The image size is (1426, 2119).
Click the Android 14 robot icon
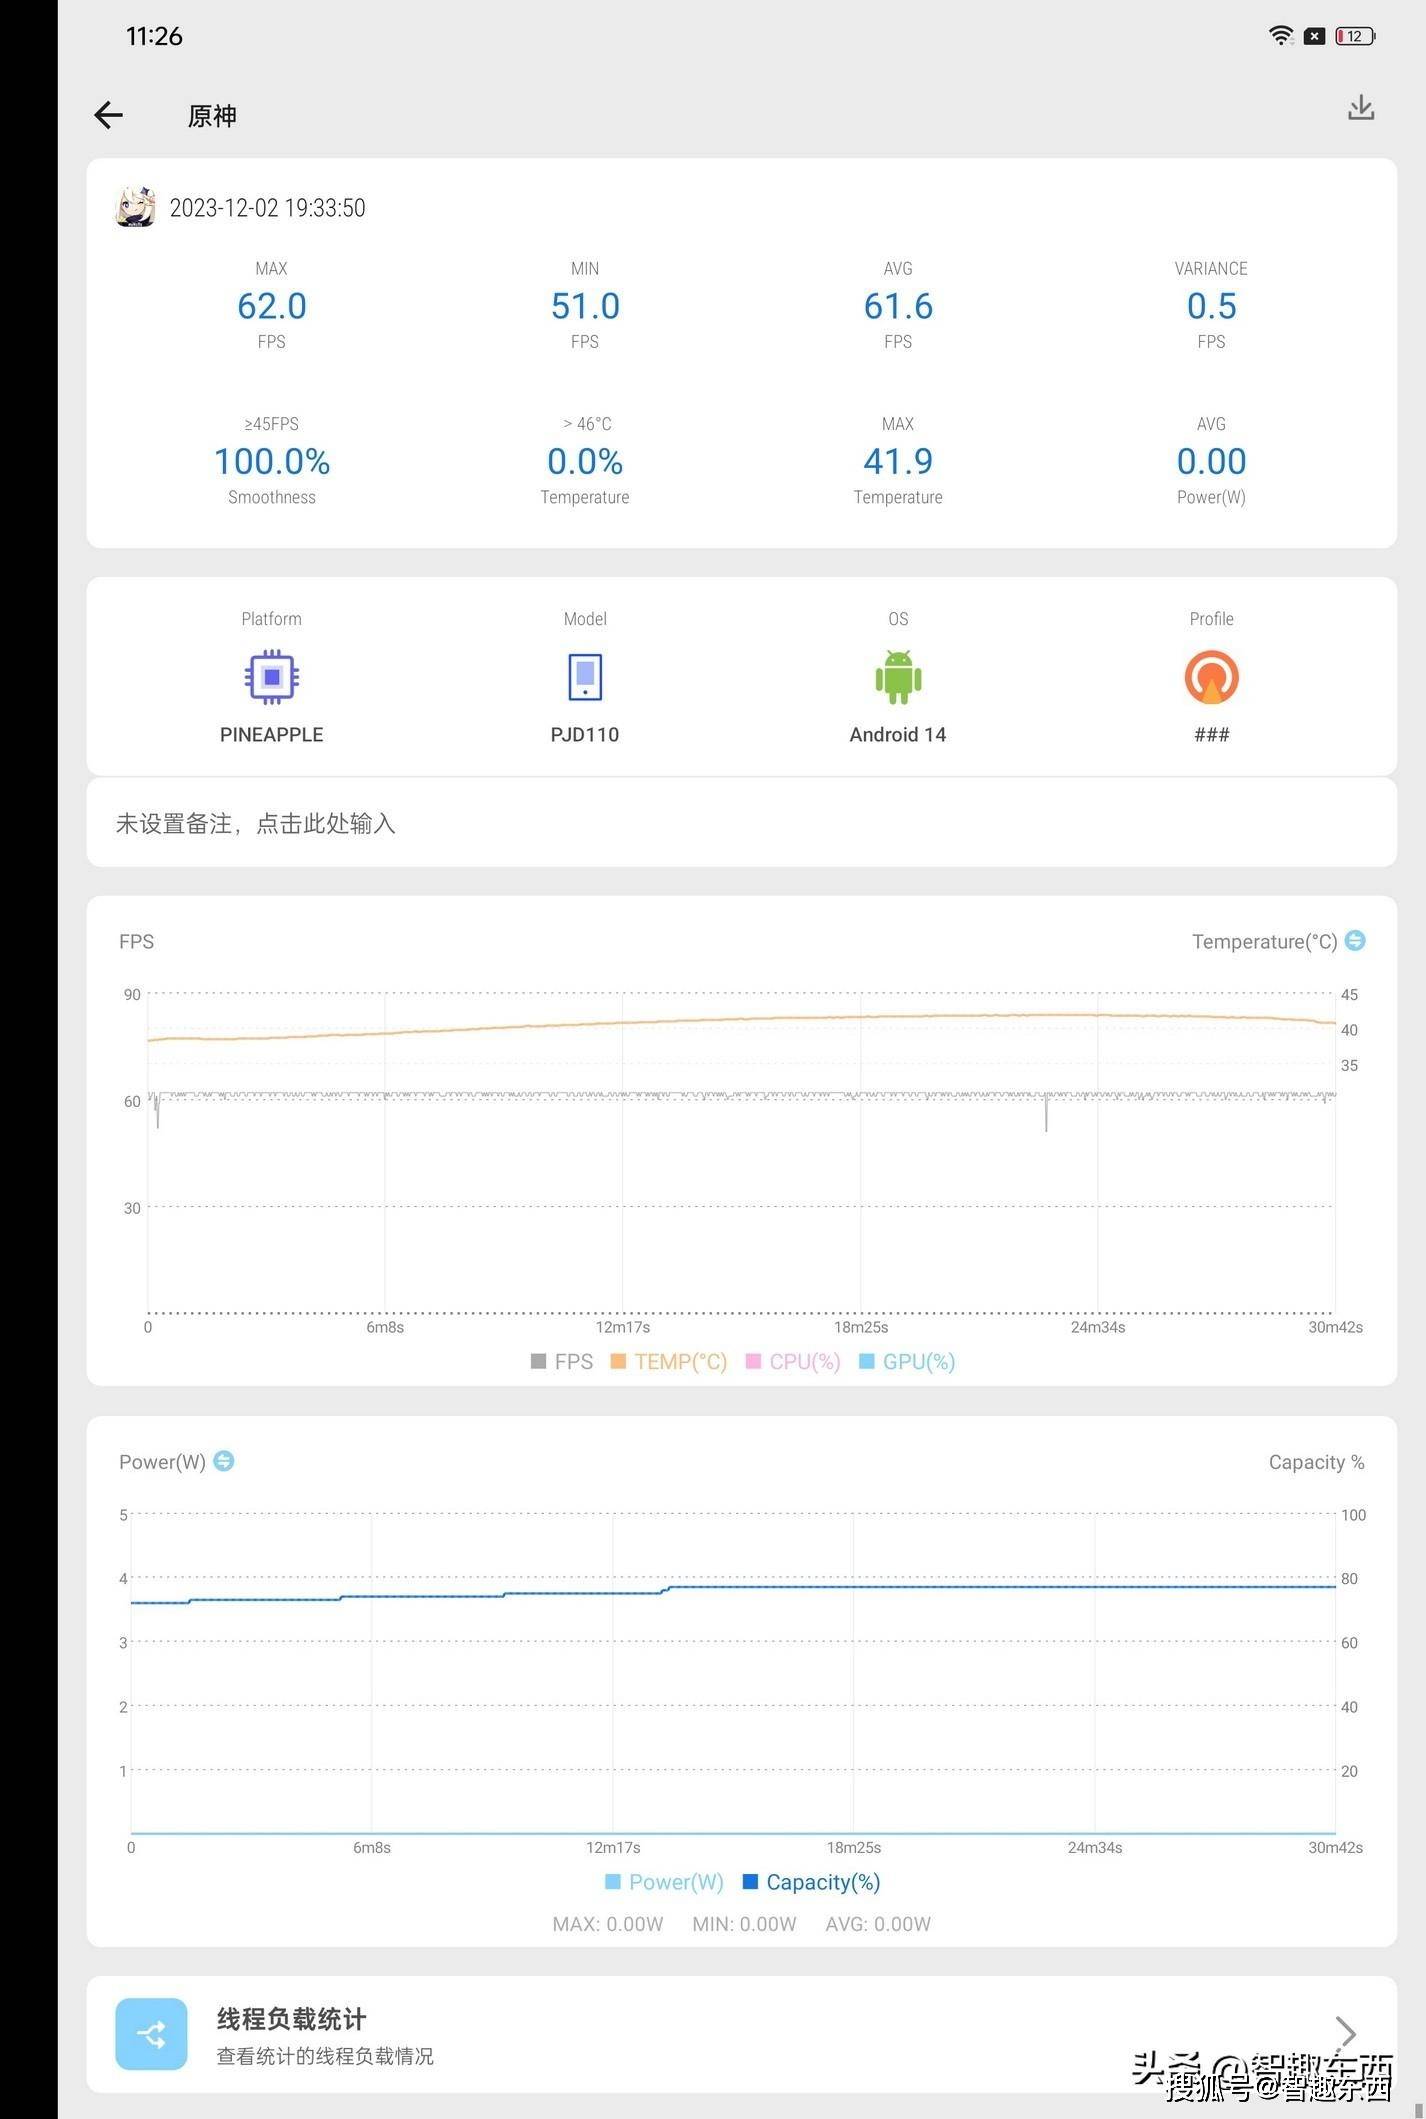(897, 677)
